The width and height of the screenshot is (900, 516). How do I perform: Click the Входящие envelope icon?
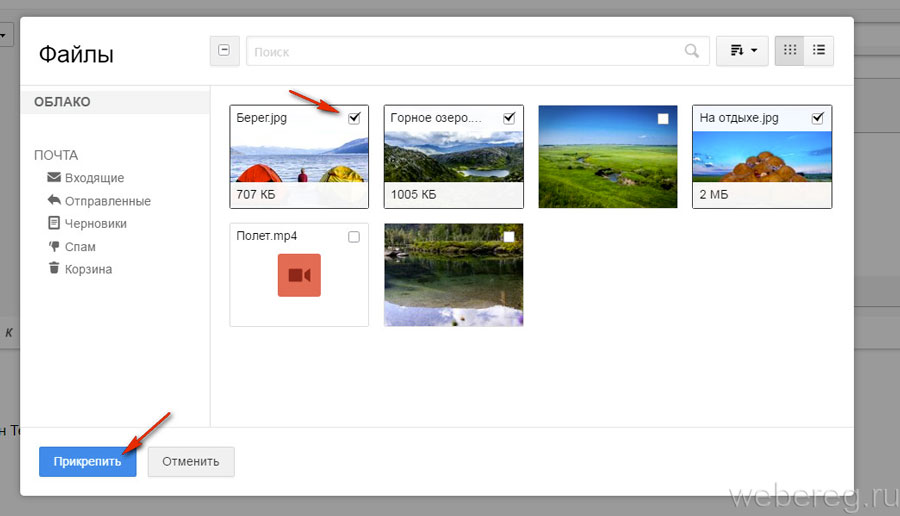(54, 177)
